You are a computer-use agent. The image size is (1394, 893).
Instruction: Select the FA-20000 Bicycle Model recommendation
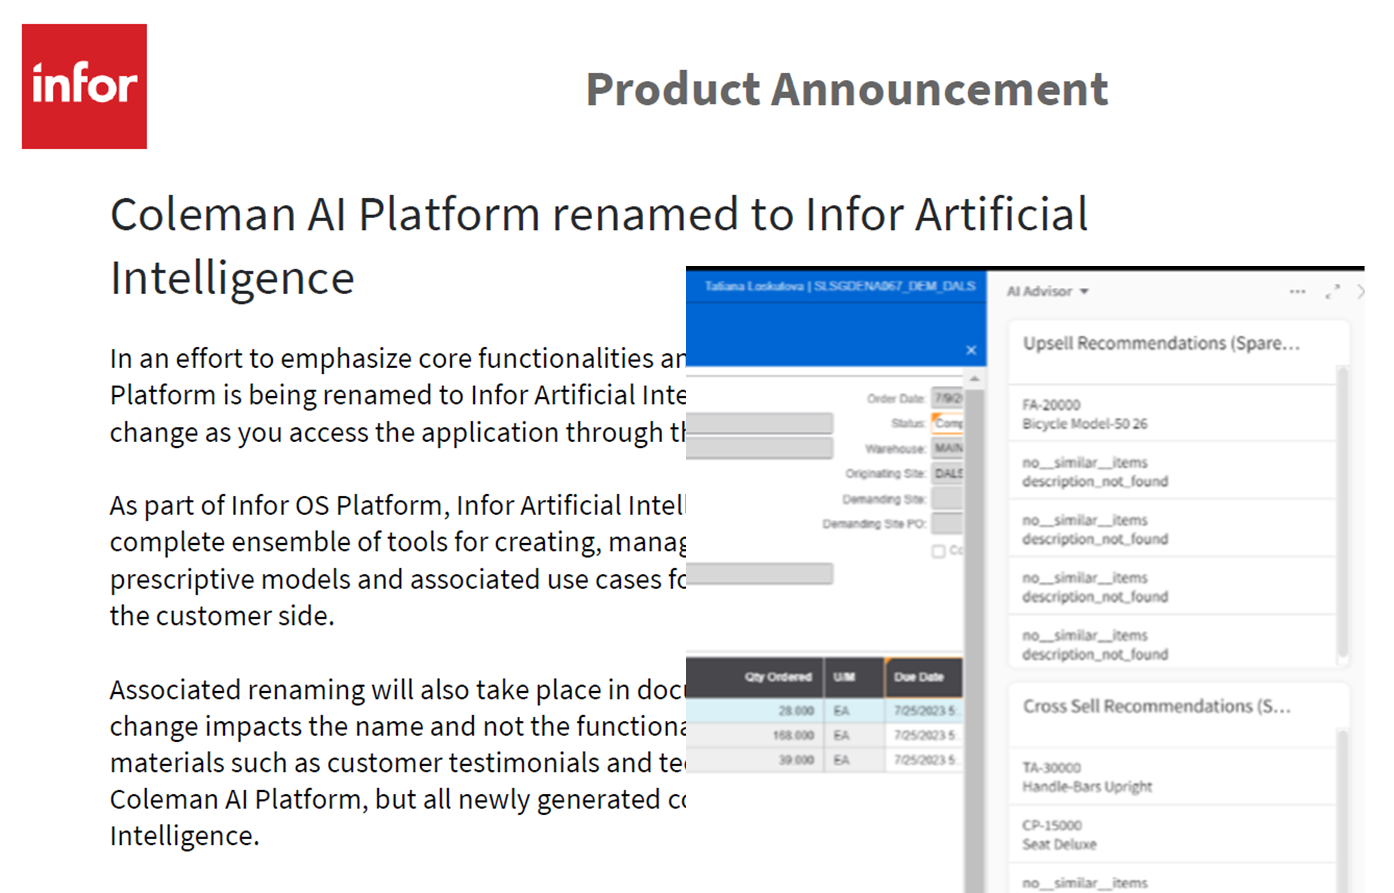click(1172, 414)
